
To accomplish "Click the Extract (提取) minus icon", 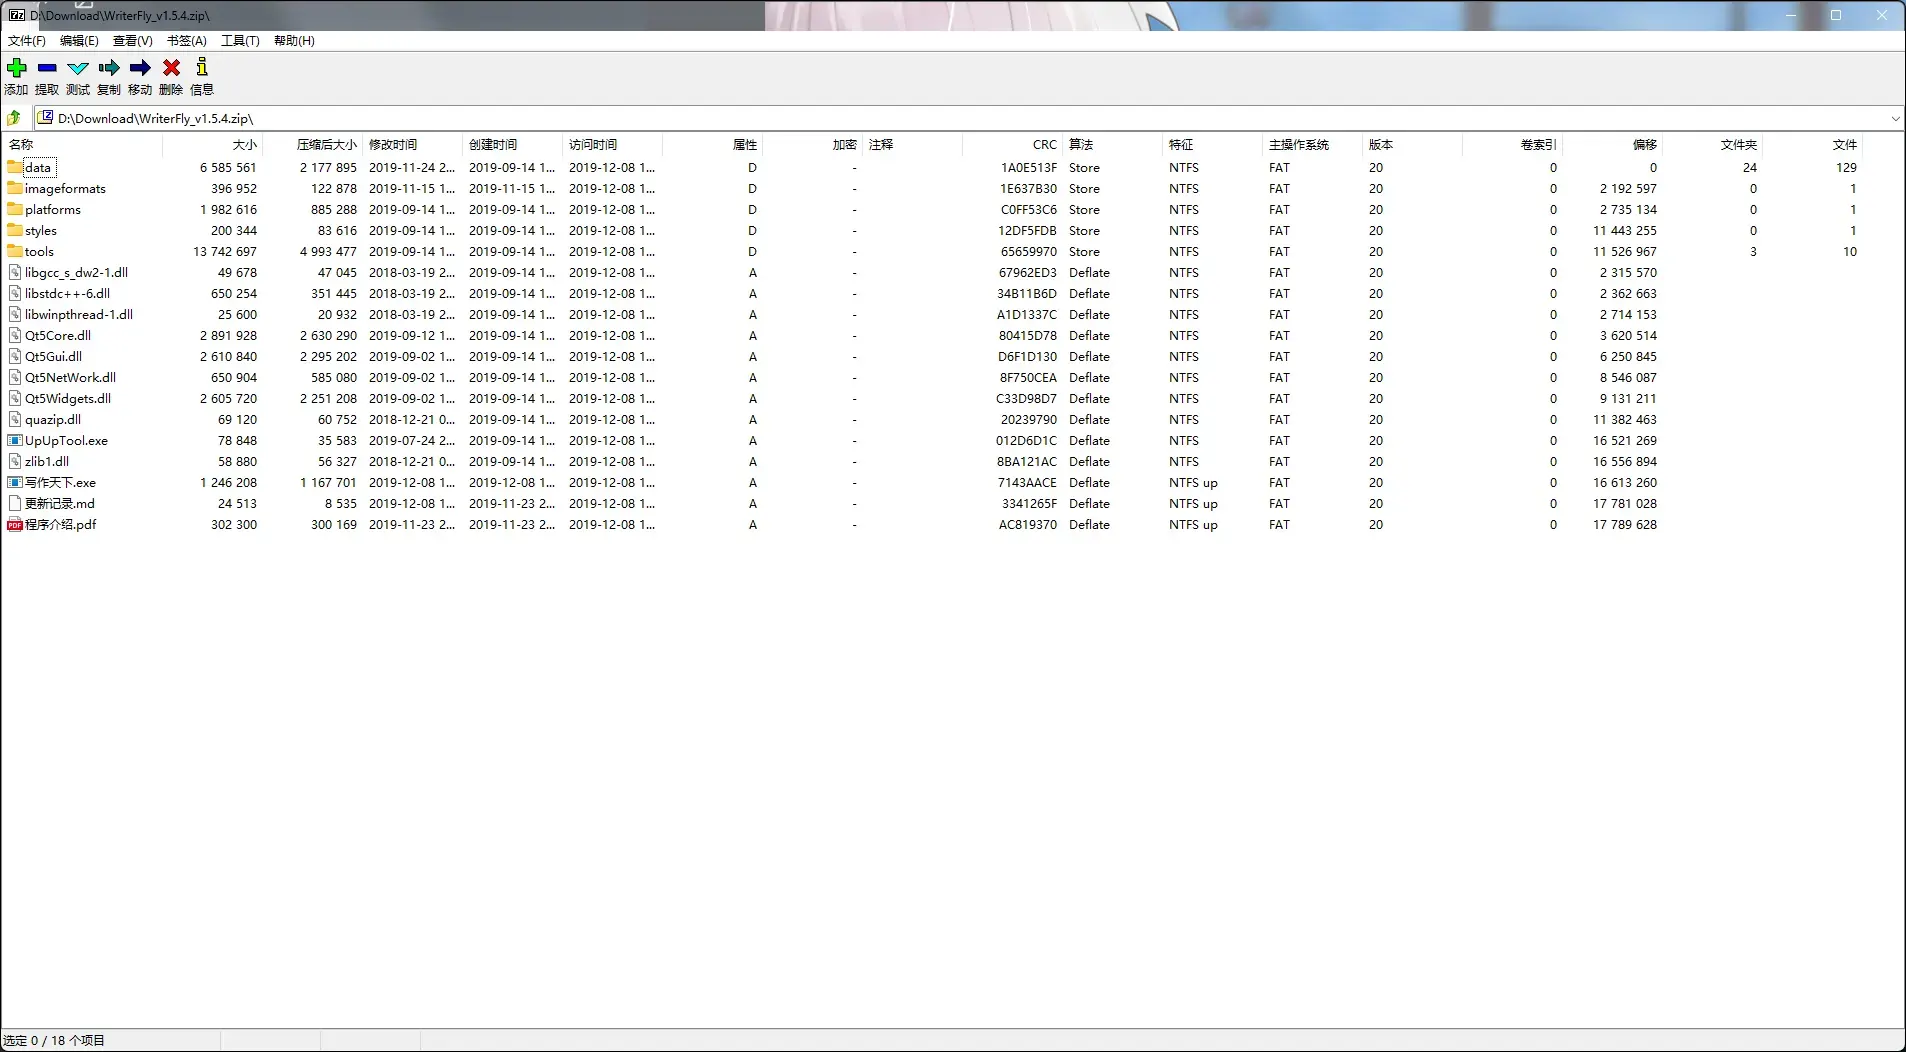I will tap(47, 68).
